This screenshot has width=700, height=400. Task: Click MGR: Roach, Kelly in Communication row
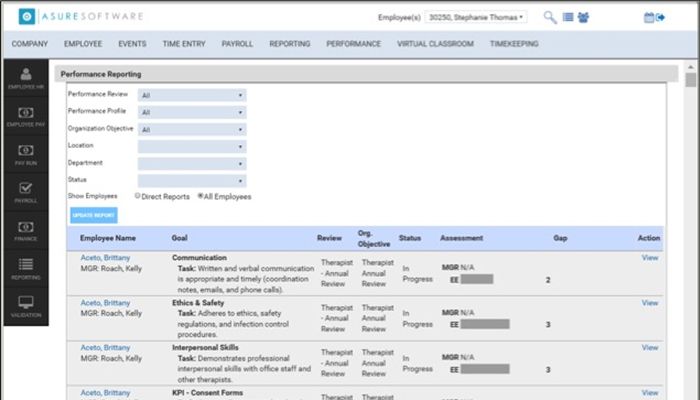point(111,269)
